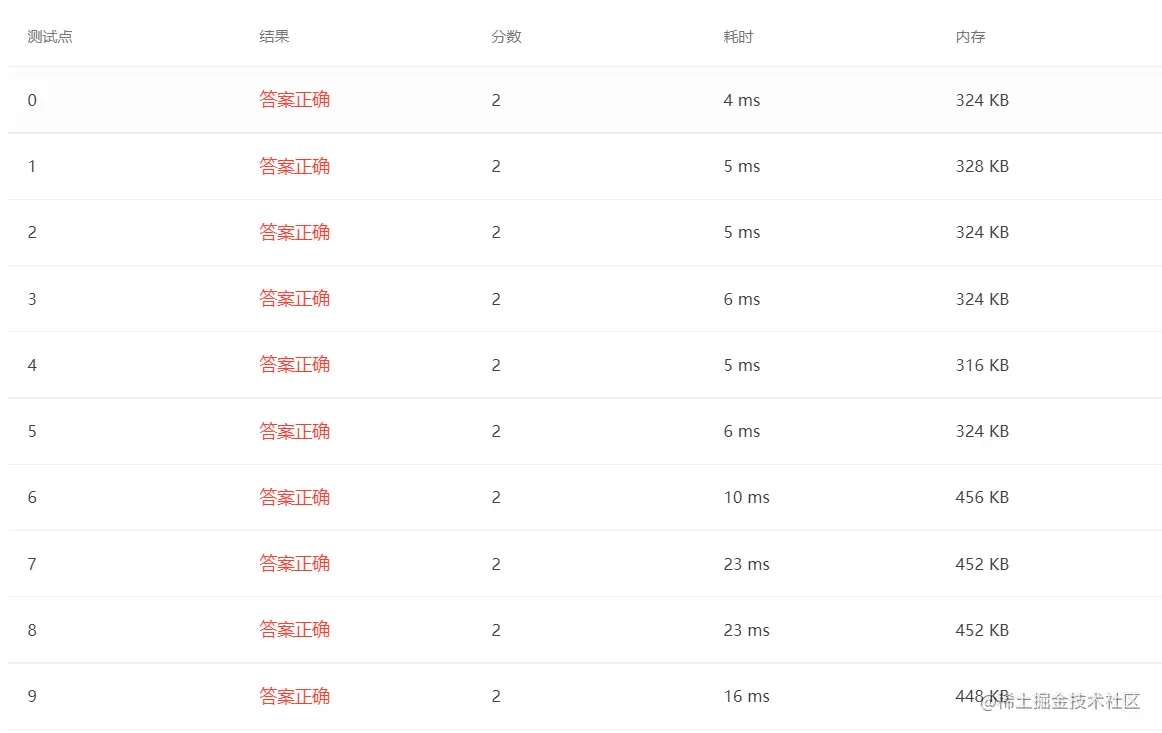
Task: Click the 内存 column header
Action: (x=970, y=37)
